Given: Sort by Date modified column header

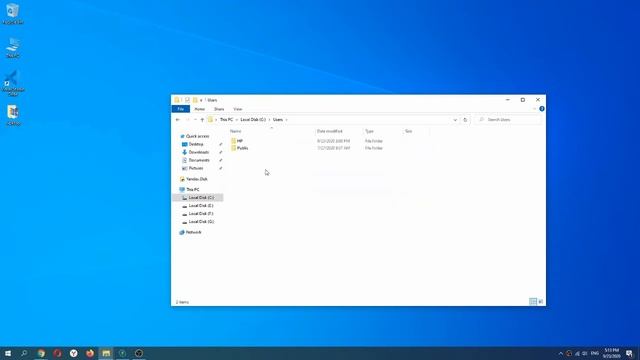Looking at the screenshot, I should [x=330, y=131].
